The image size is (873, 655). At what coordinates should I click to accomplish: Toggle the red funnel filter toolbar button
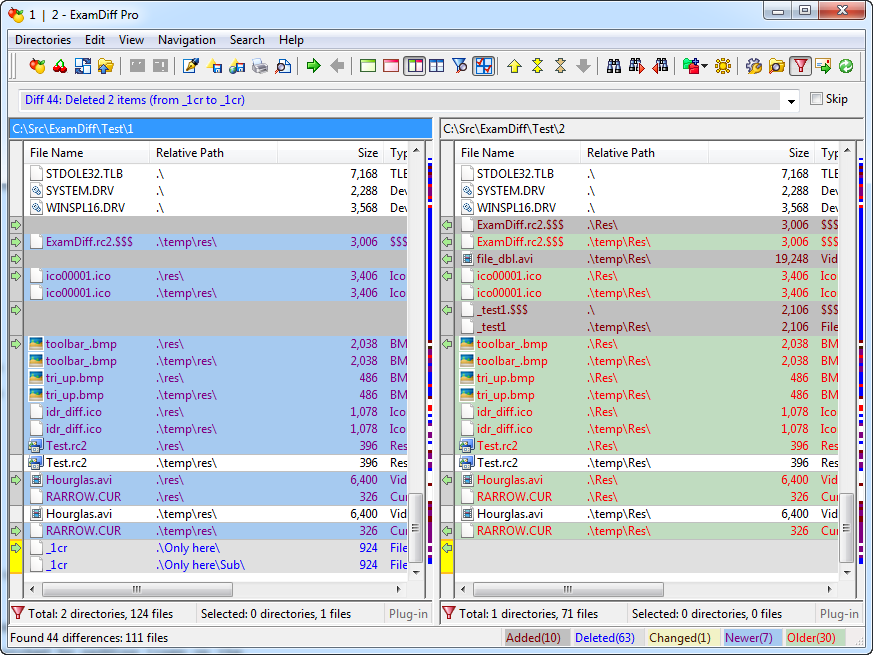(x=800, y=66)
